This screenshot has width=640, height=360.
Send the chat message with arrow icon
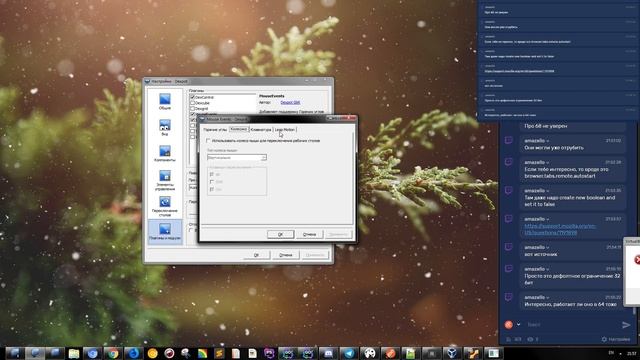coord(626,325)
